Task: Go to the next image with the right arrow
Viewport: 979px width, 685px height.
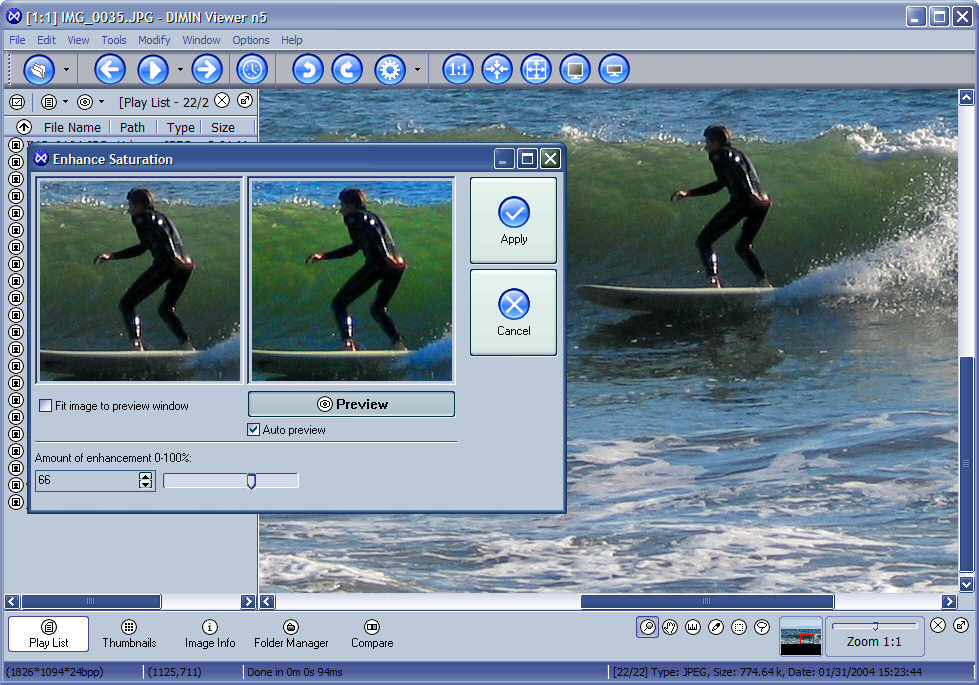Action: [x=207, y=69]
